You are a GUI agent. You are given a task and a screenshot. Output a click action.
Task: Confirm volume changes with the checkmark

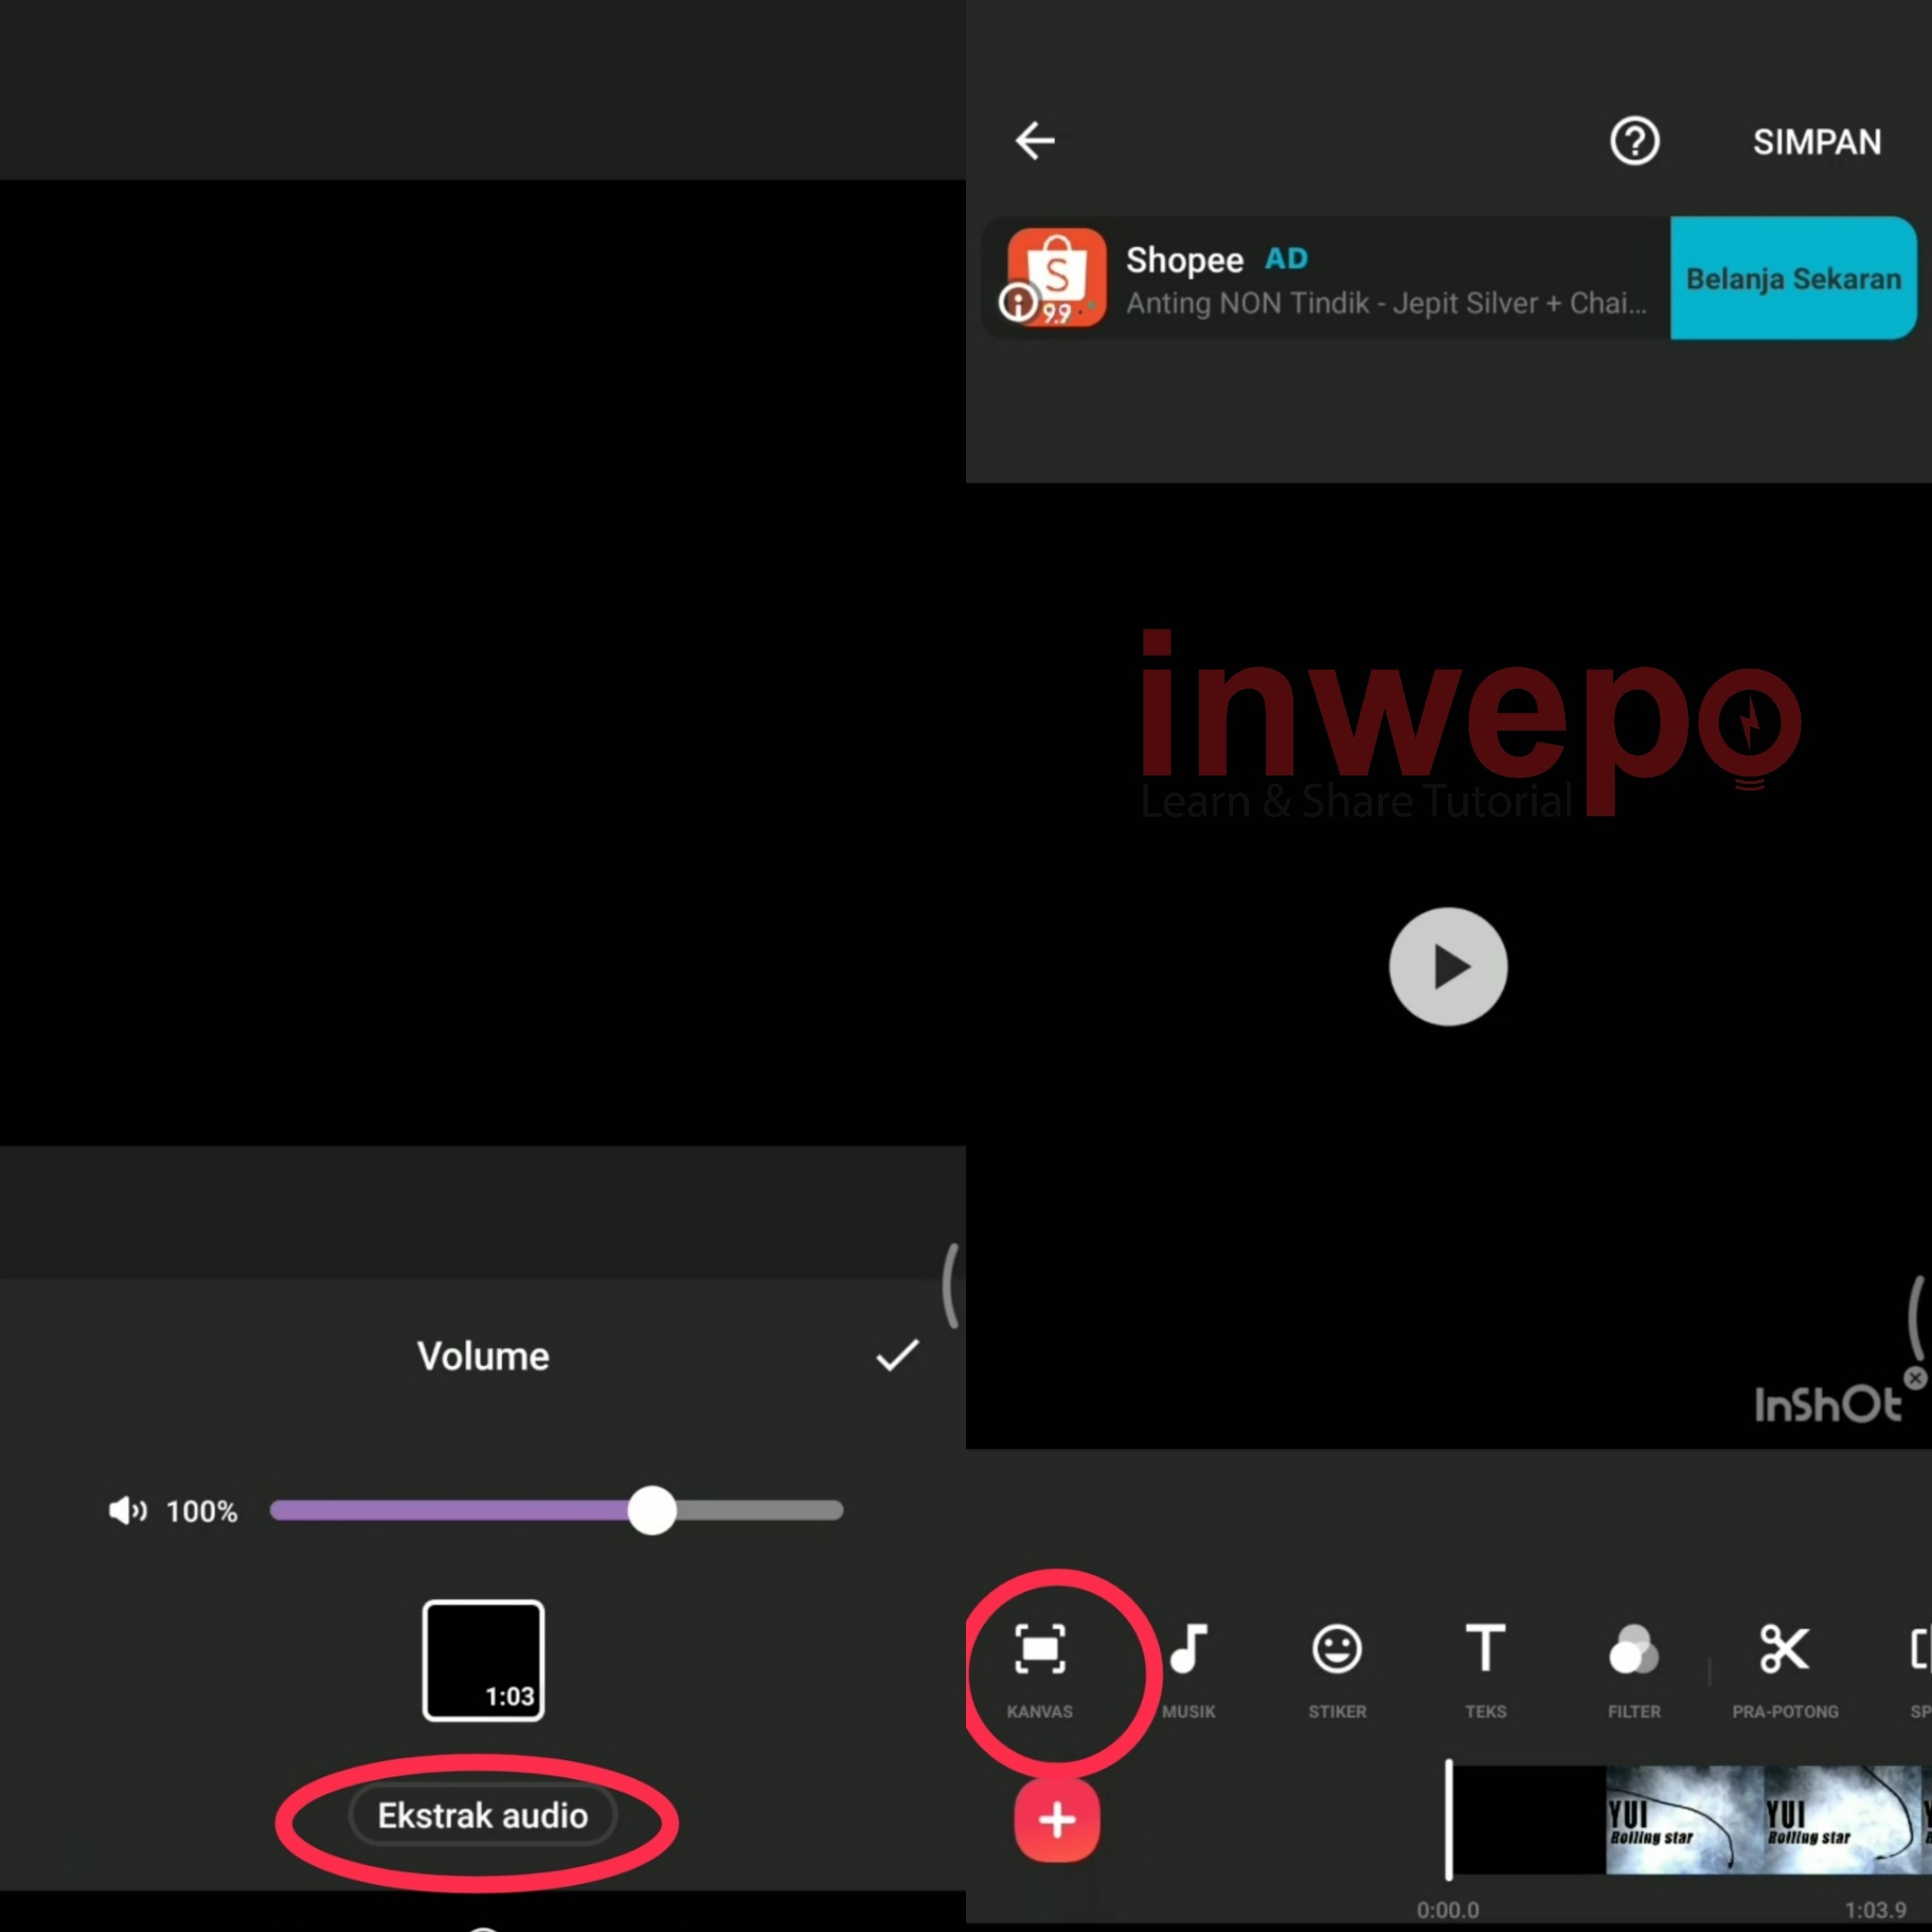tap(896, 1355)
